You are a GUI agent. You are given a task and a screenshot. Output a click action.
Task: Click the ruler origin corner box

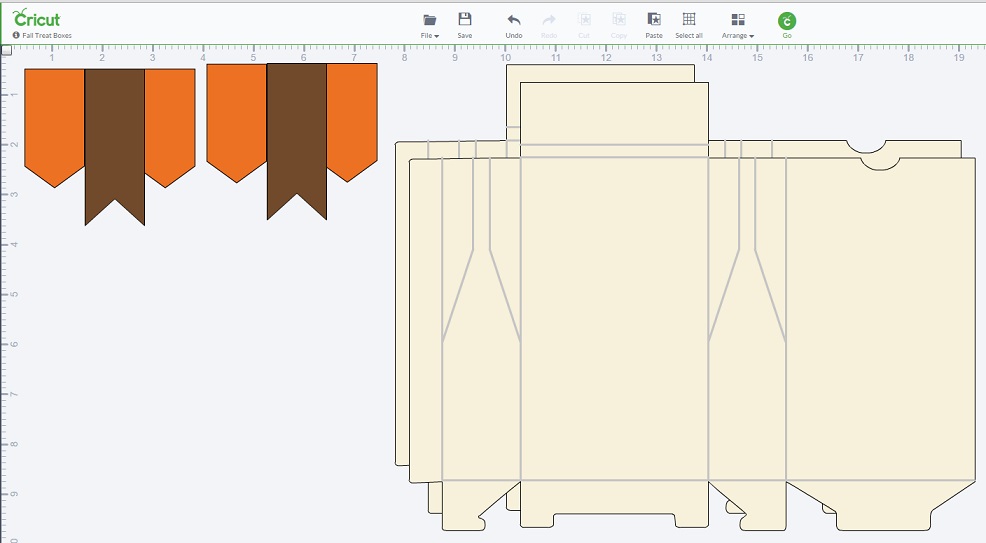click(6, 50)
